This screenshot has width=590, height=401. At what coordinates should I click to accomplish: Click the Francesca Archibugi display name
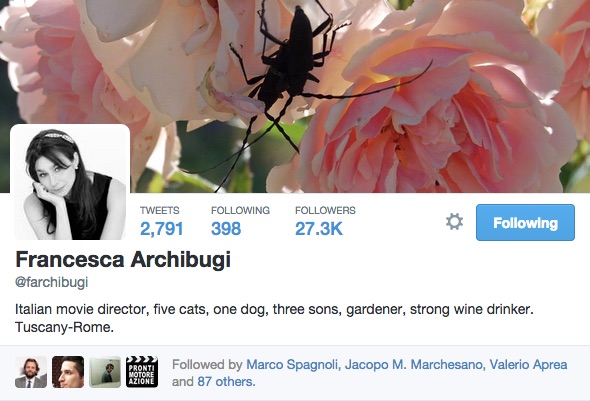[123, 260]
